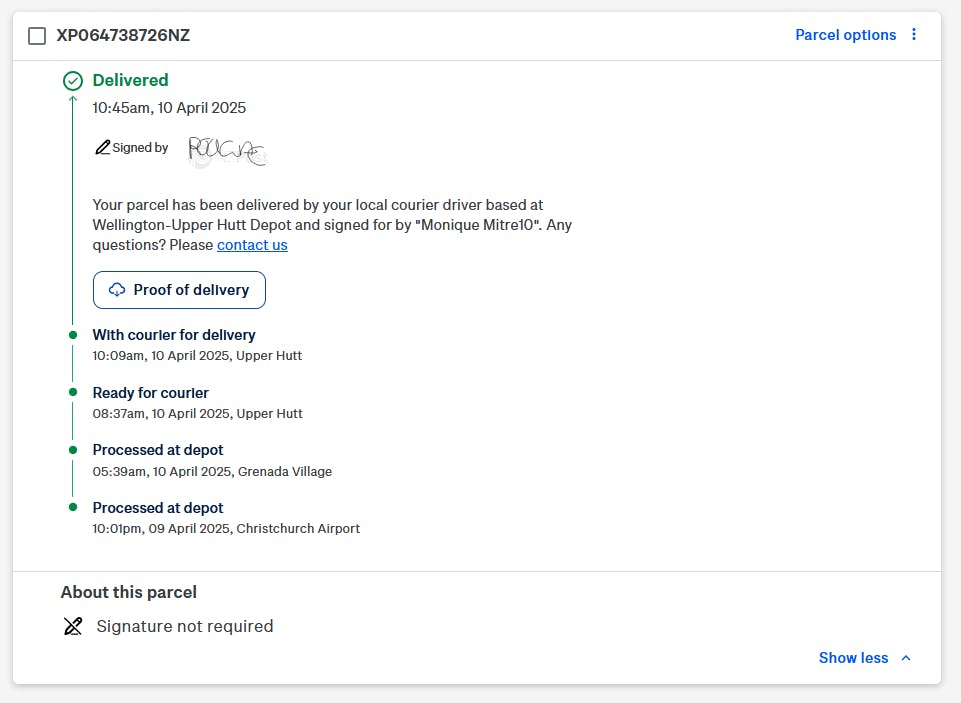Screen dimensions: 961x703
Task: Tick the checkbox beside XP064738726NZ
Action: coord(37,36)
